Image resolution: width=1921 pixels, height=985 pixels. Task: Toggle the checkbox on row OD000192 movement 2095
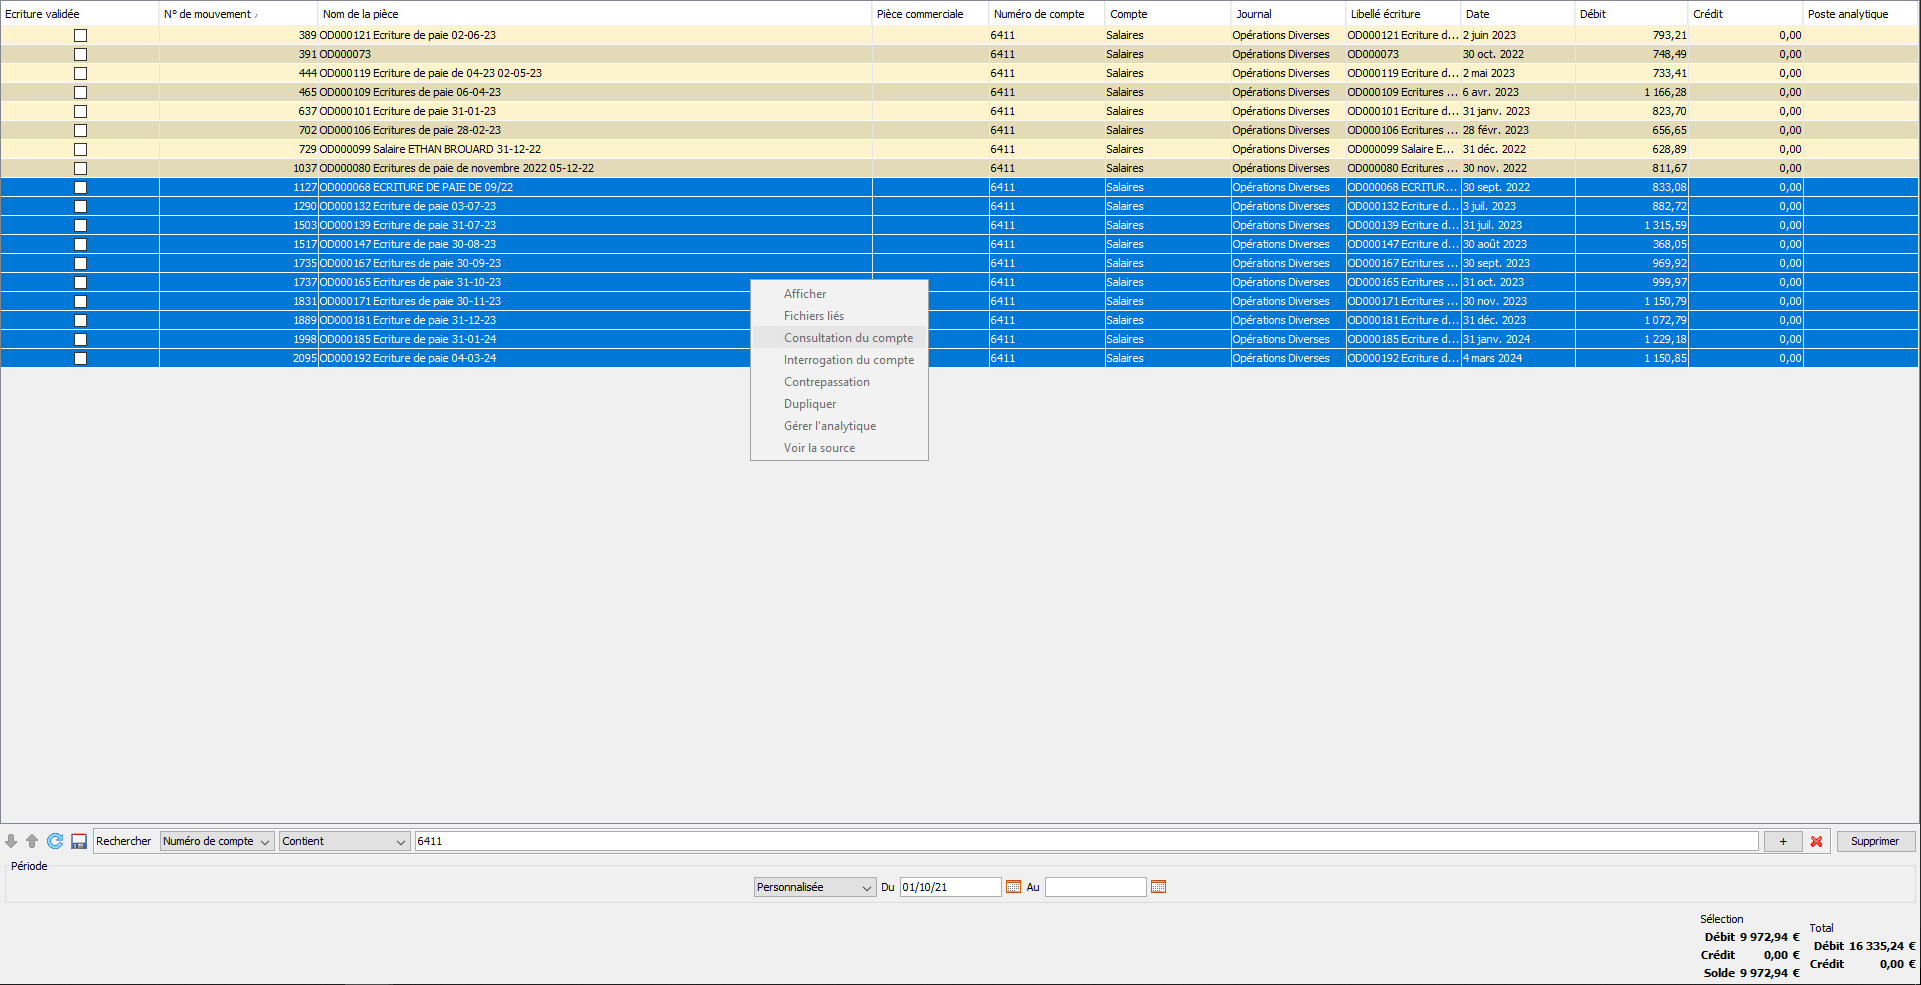[80, 358]
